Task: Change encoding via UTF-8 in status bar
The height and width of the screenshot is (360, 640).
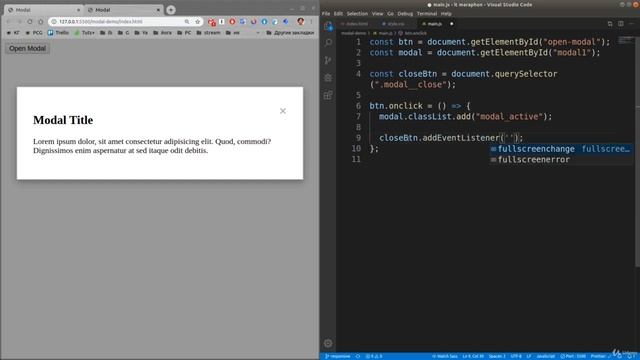Action: click(516, 356)
